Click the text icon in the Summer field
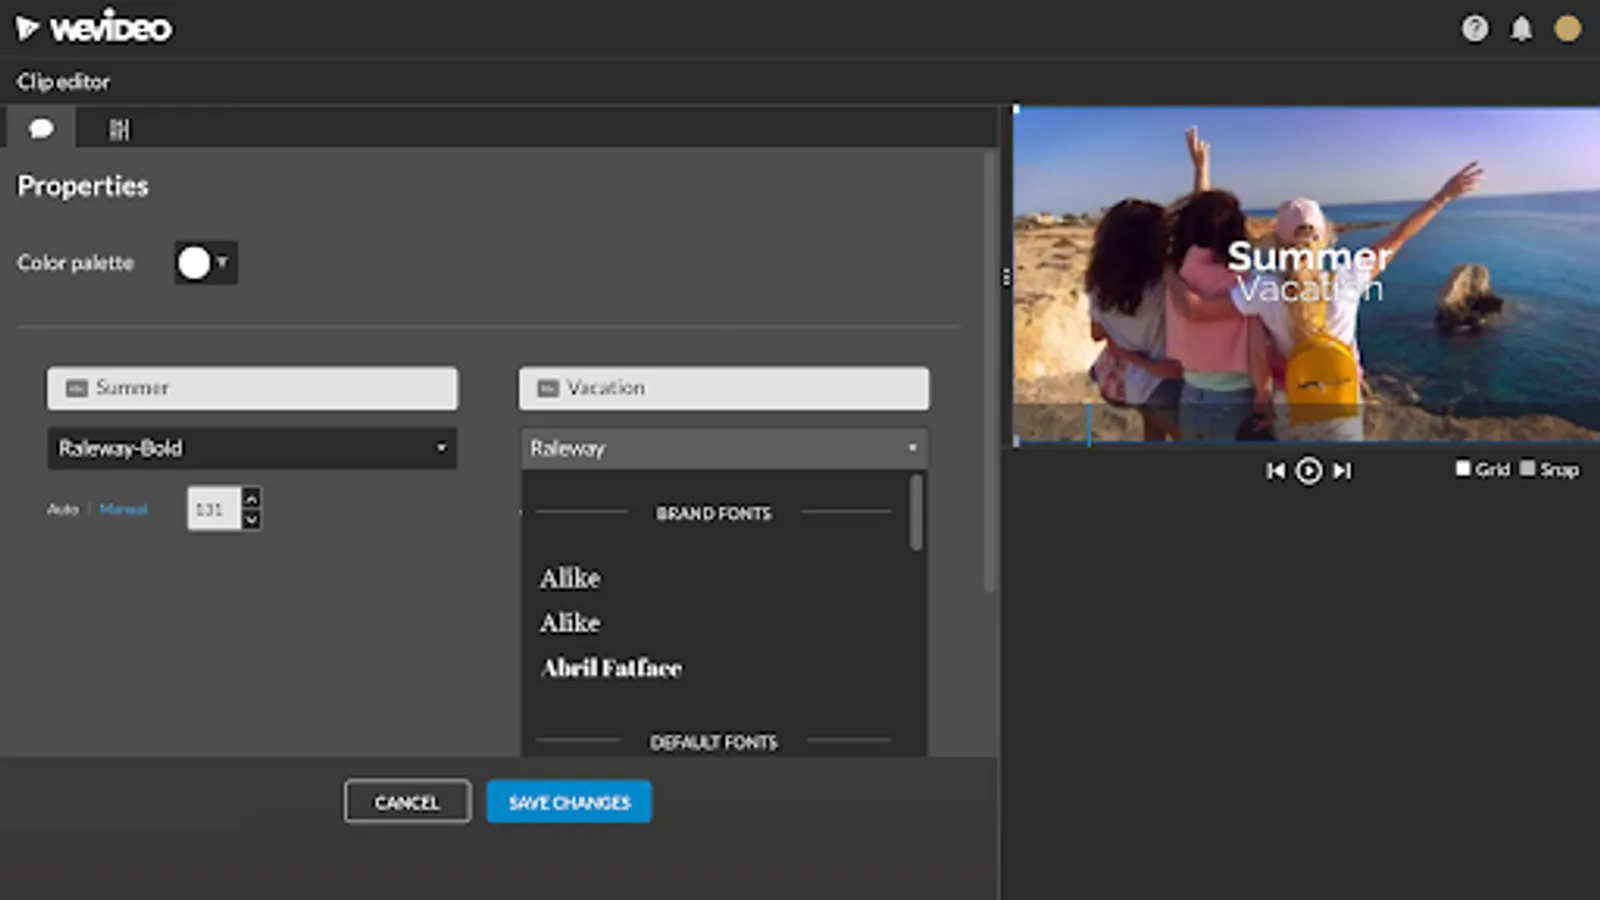The image size is (1600, 900). (x=77, y=388)
